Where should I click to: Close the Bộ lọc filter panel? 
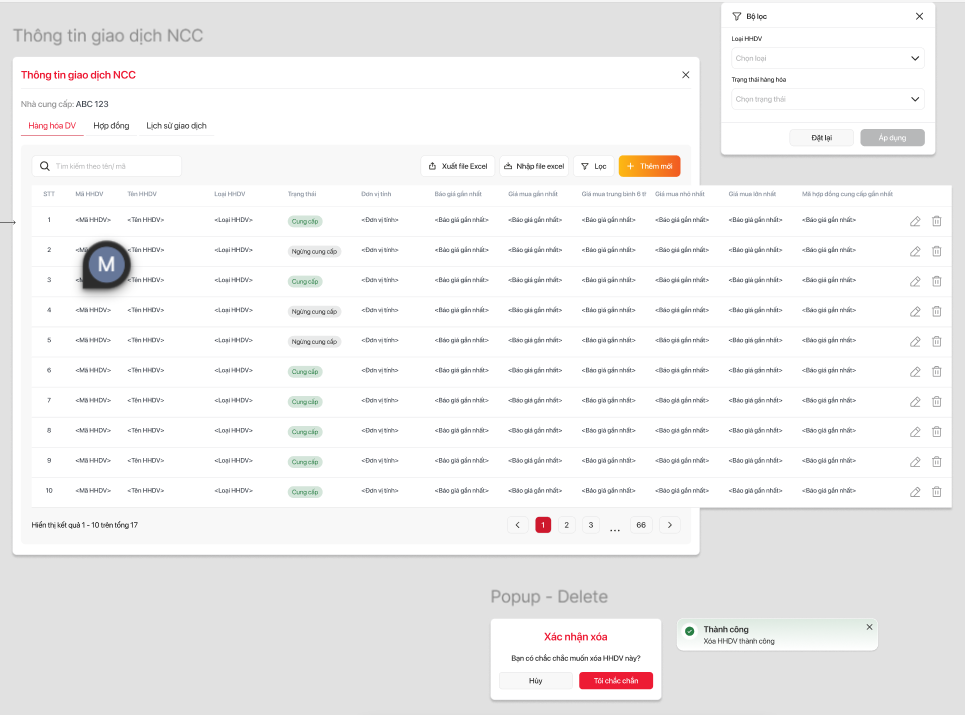[919, 16]
